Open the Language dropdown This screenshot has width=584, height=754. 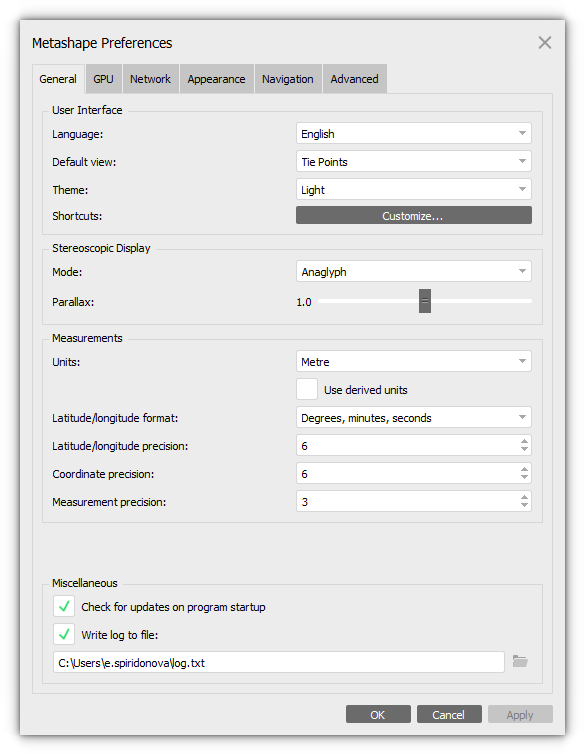tap(414, 133)
